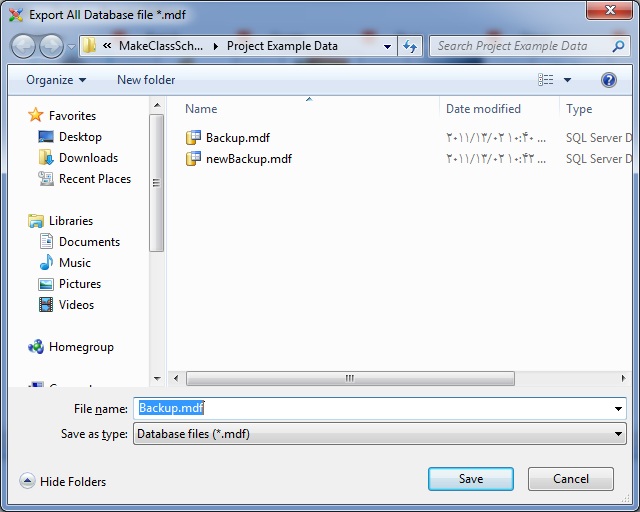Select Project Example Data breadcrumb
Image resolution: width=640 pixels, height=512 pixels.
pyautogui.click(x=282, y=46)
